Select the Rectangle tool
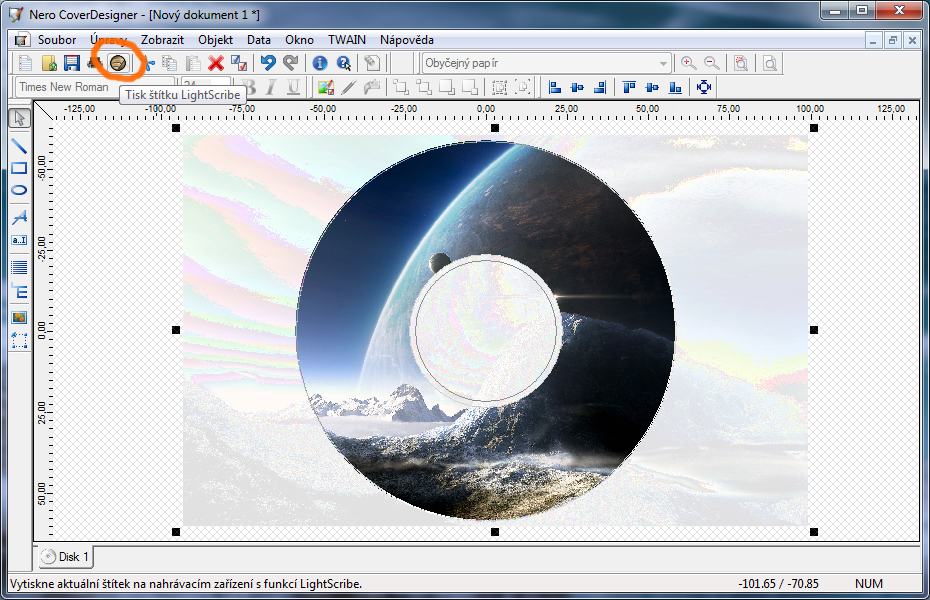The width and height of the screenshot is (930, 600). pos(19,168)
